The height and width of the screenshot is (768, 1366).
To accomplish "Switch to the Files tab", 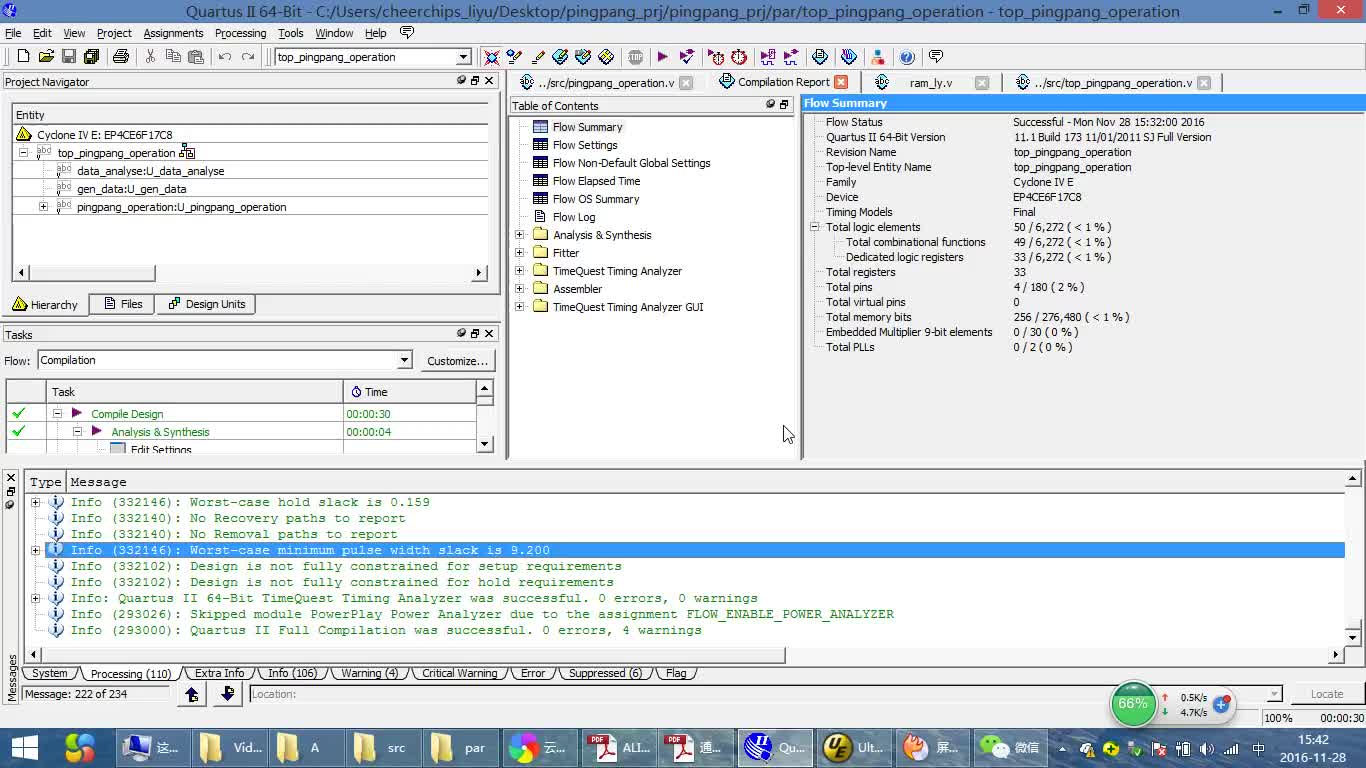I will click(x=122, y=304).
